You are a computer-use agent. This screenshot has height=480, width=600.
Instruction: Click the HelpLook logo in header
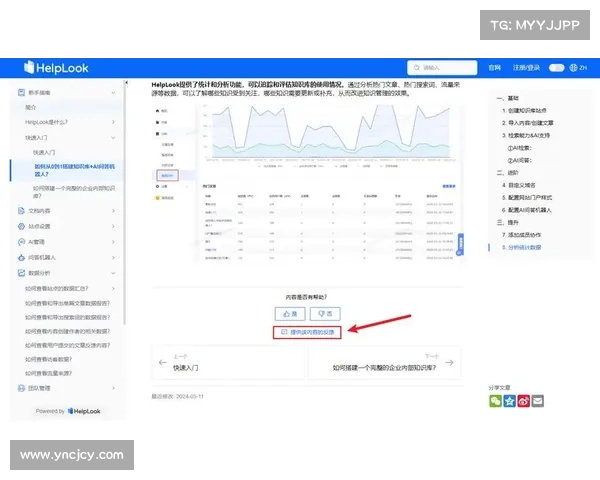pos(57,68)
